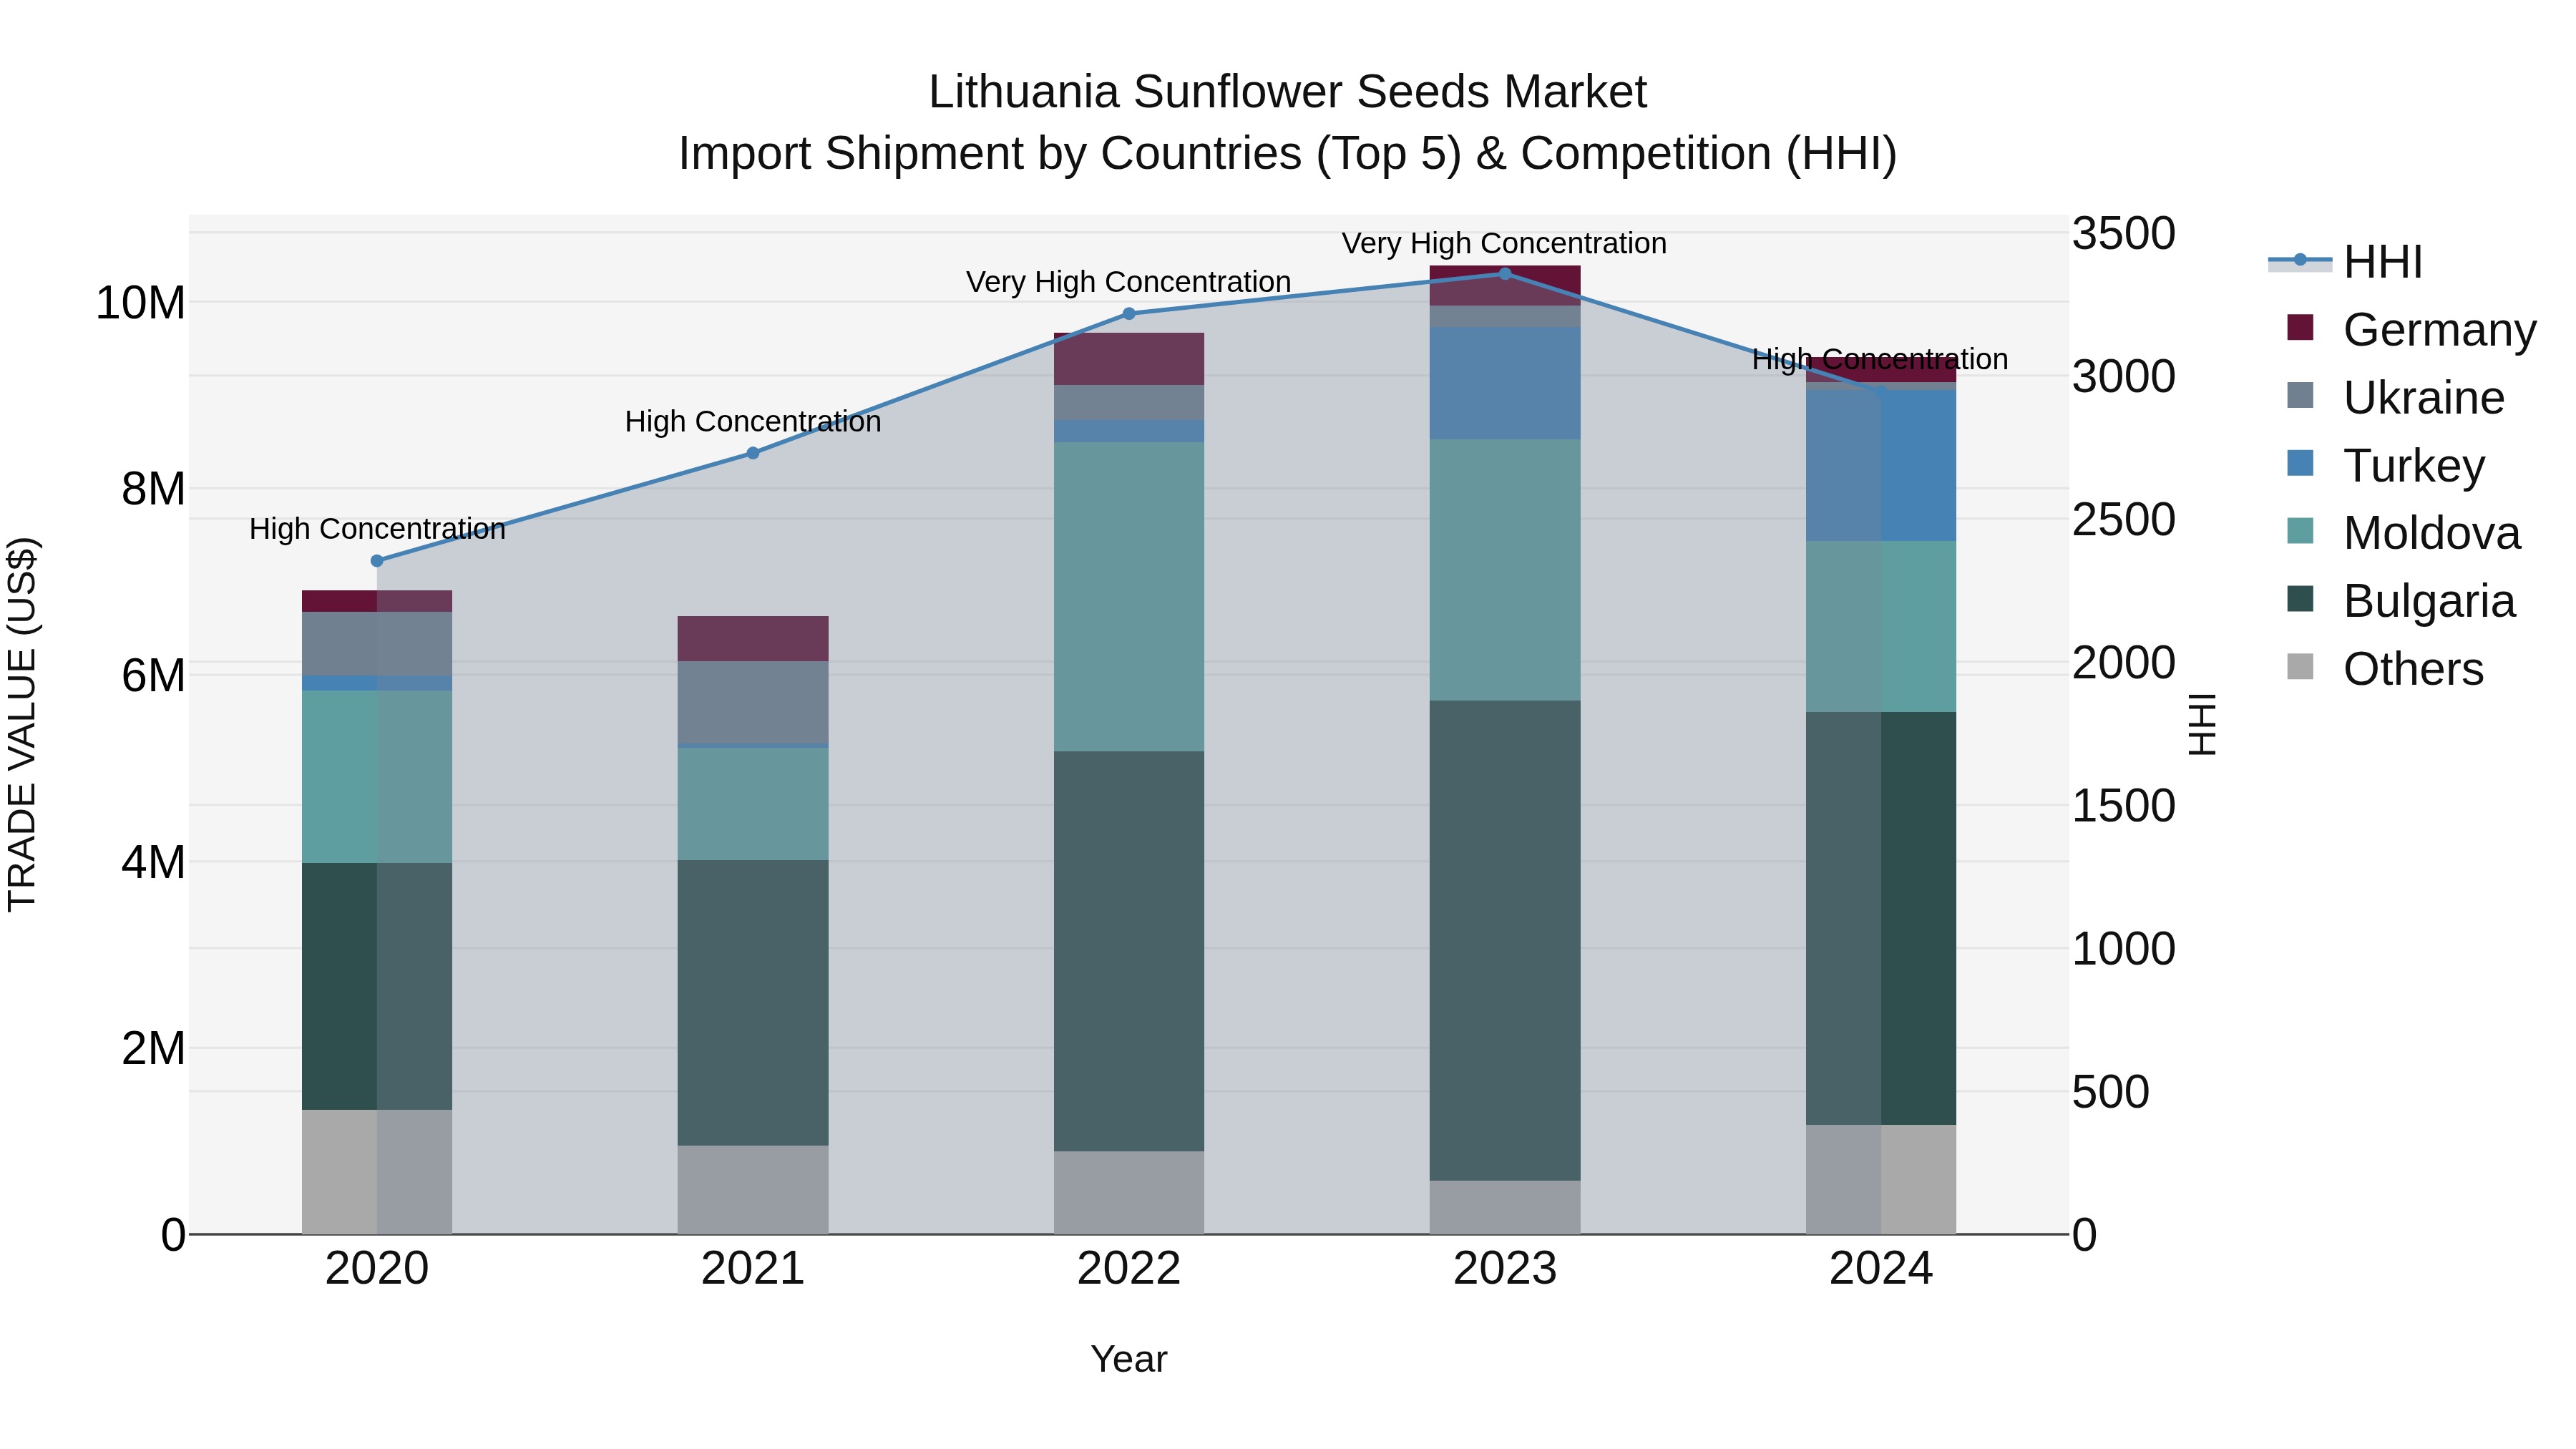Click the Moldova teal legend swatch
2576x1449 pixels.
2300,530
